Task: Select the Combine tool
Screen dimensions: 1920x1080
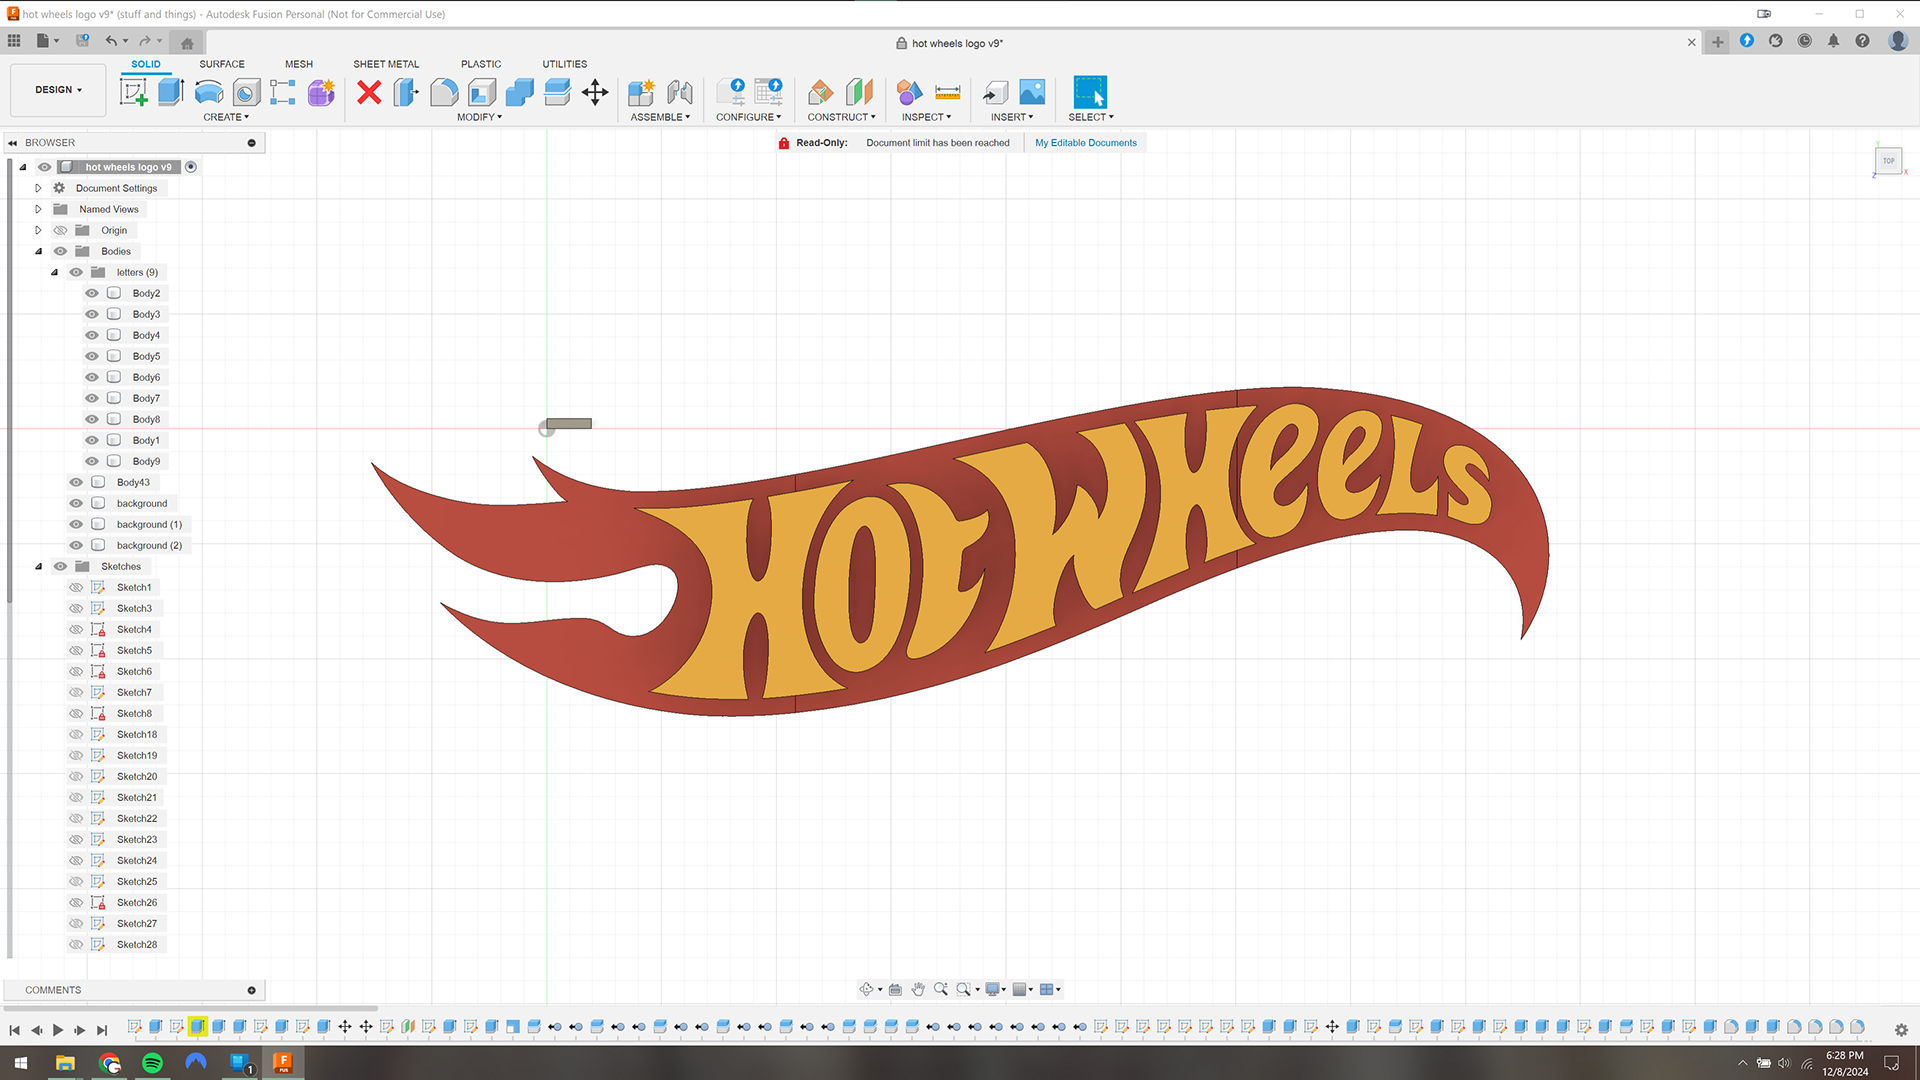Action: 519,92
